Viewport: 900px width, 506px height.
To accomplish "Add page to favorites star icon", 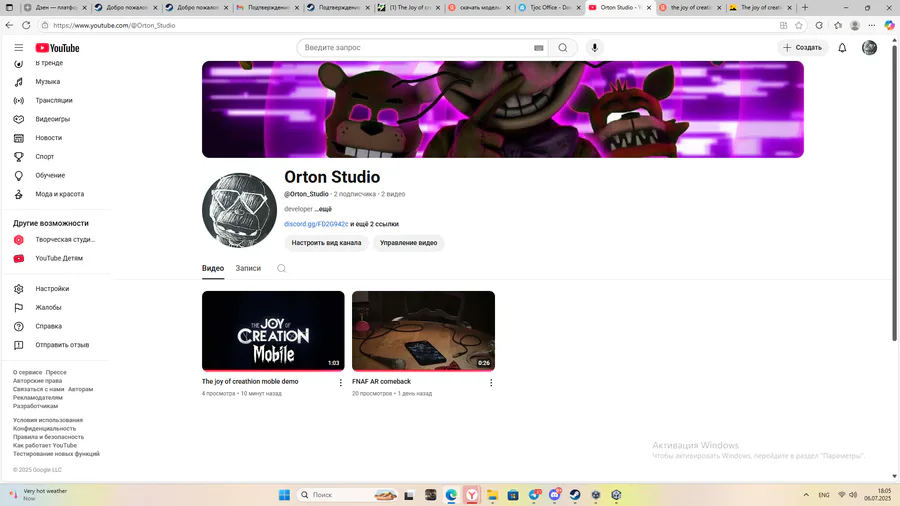I will pyautogui.click(x=798, y=25).
